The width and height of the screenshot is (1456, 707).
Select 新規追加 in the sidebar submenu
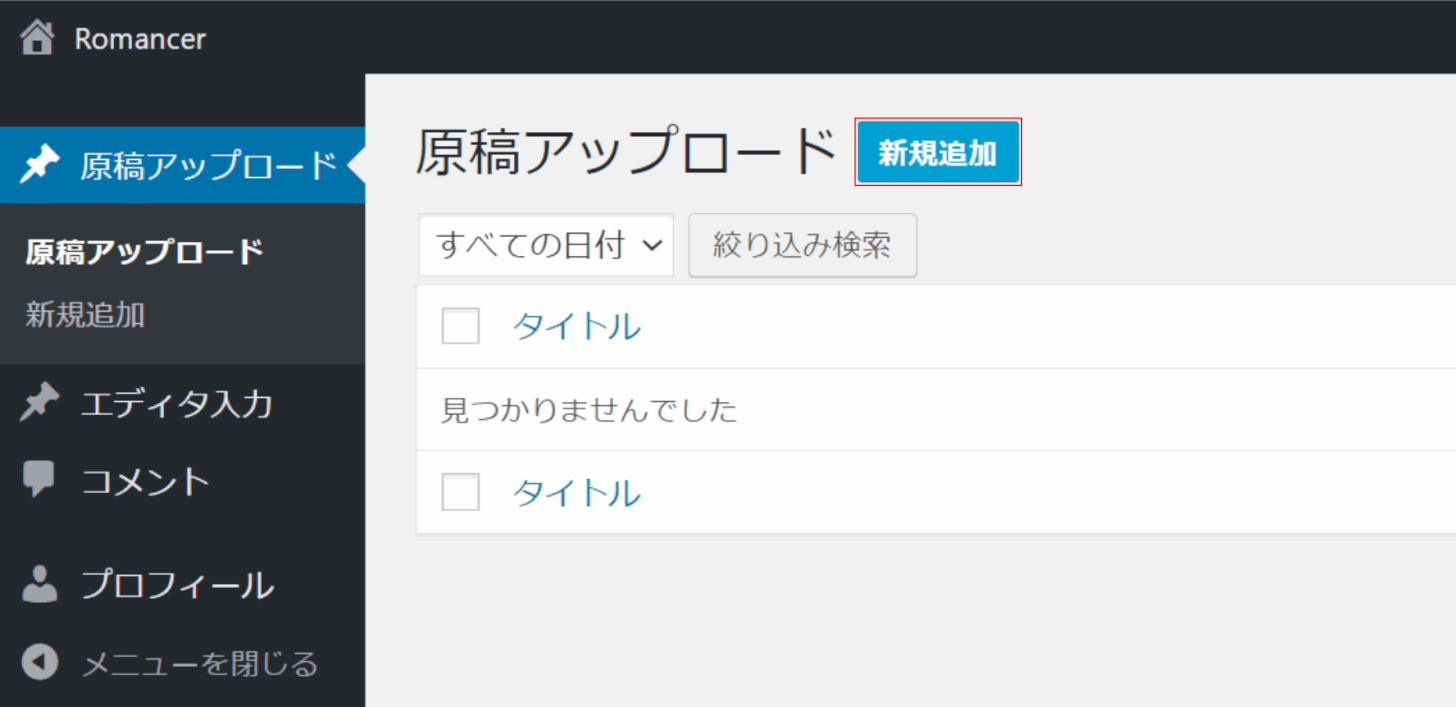coord(85,315)
